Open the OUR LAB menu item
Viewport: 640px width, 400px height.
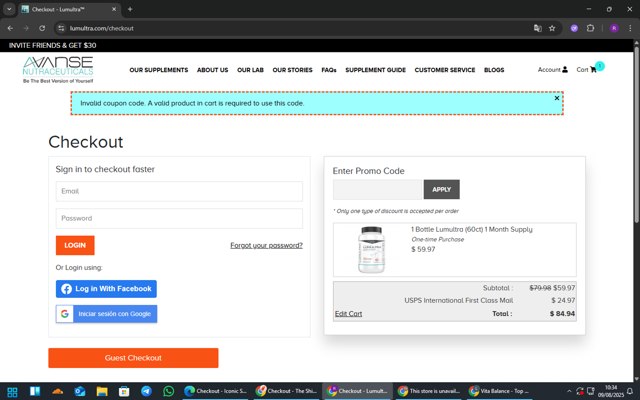250,70
